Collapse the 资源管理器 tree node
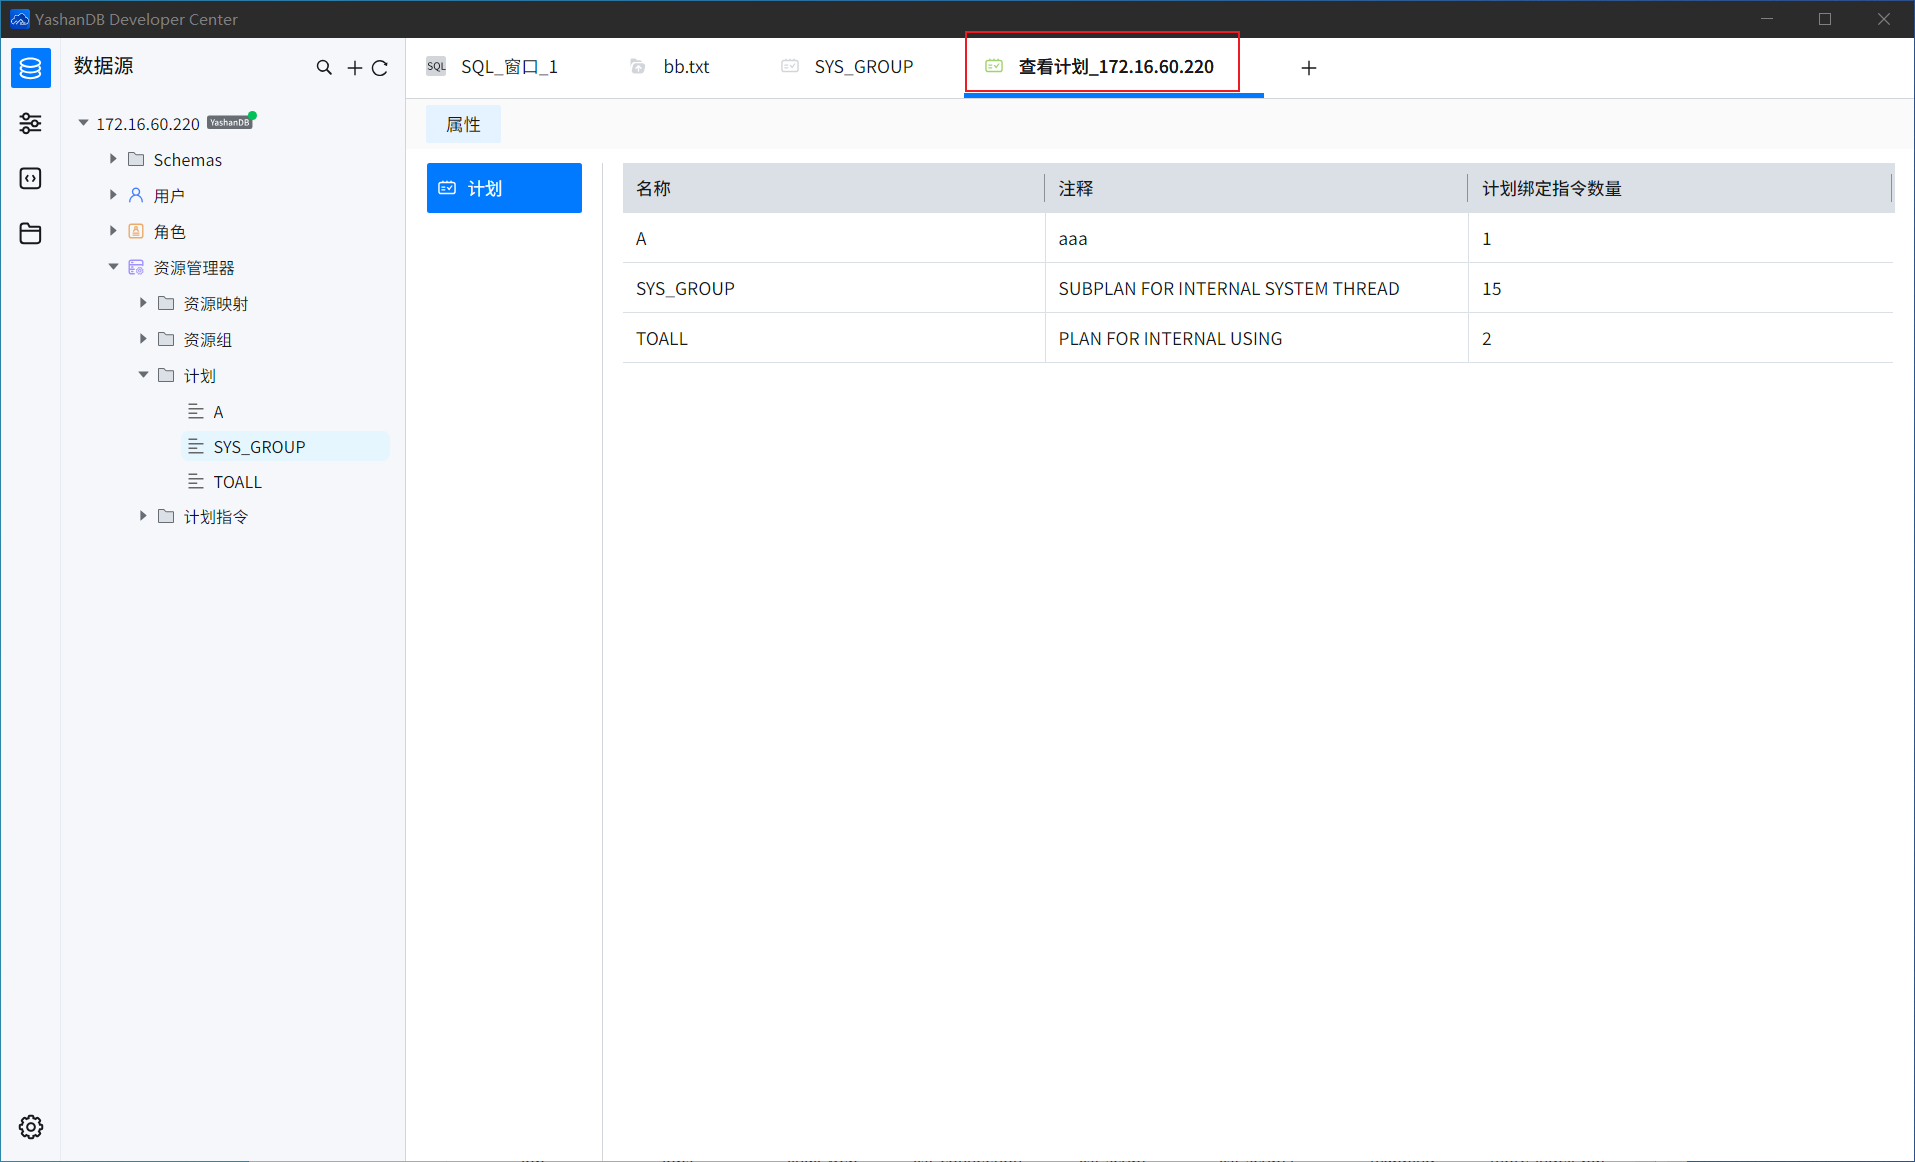 (113, 267)
